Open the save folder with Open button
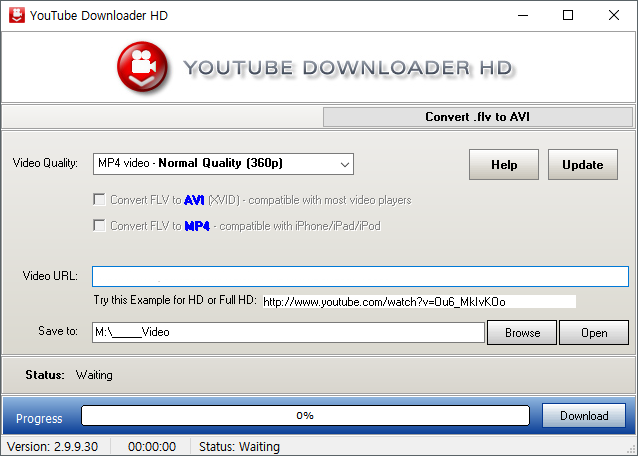 click(594, 333)
